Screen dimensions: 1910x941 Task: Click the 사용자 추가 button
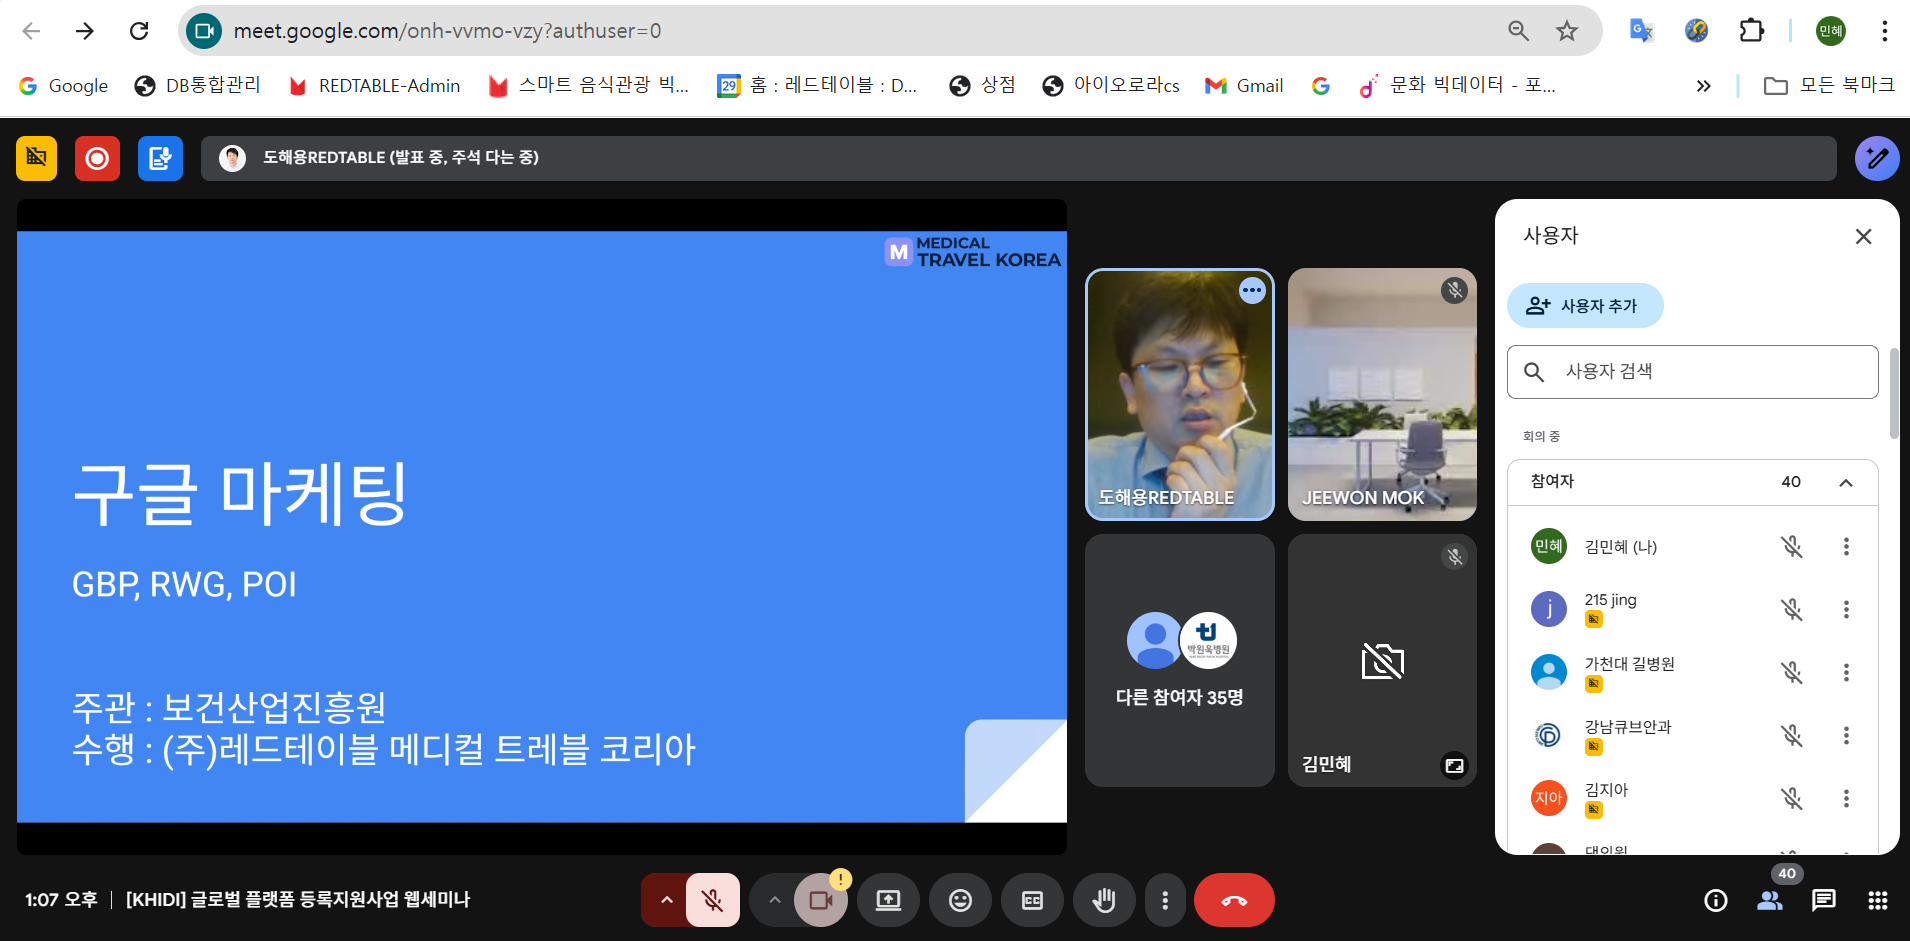tap(1584, 306)
